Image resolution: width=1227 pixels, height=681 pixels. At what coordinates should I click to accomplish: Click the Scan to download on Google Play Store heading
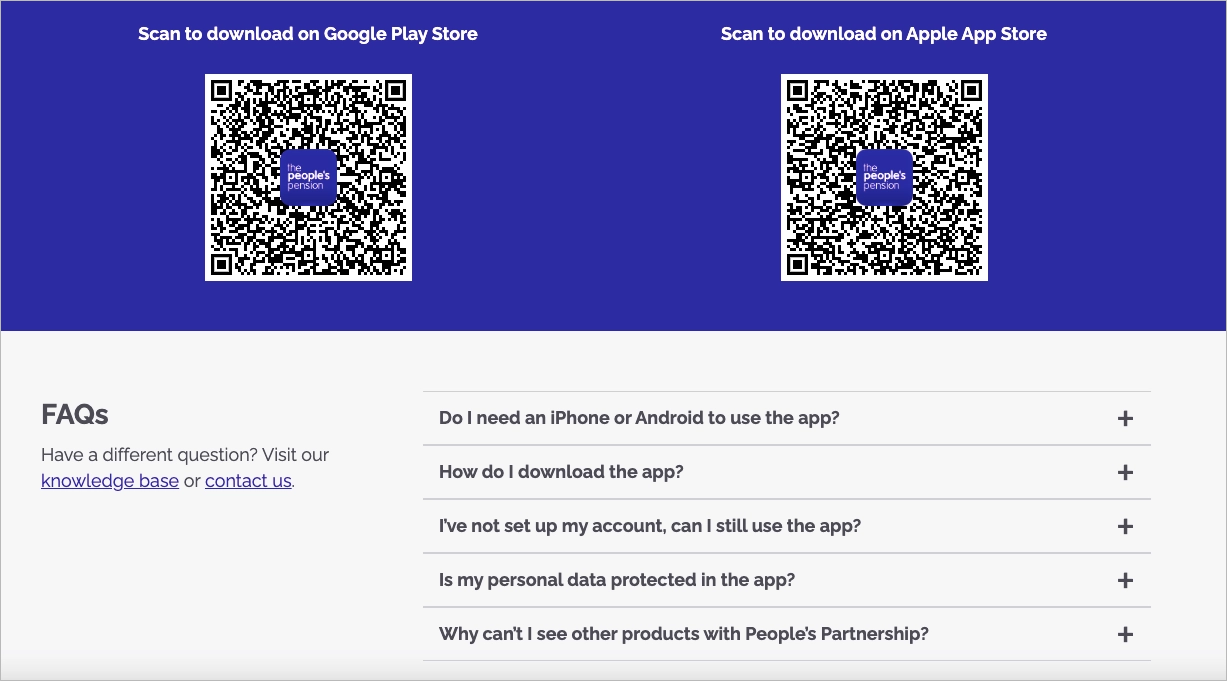click(x=308, y=33)
